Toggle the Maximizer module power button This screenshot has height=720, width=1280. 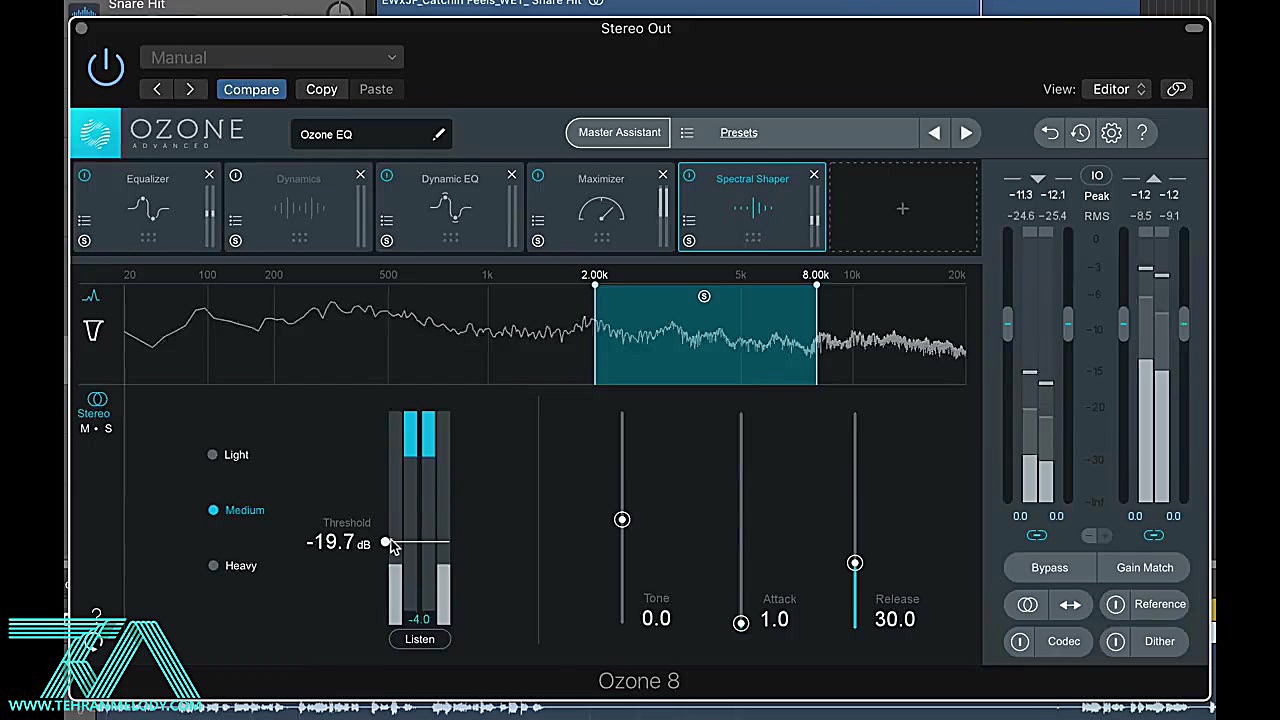coord(537,175)
